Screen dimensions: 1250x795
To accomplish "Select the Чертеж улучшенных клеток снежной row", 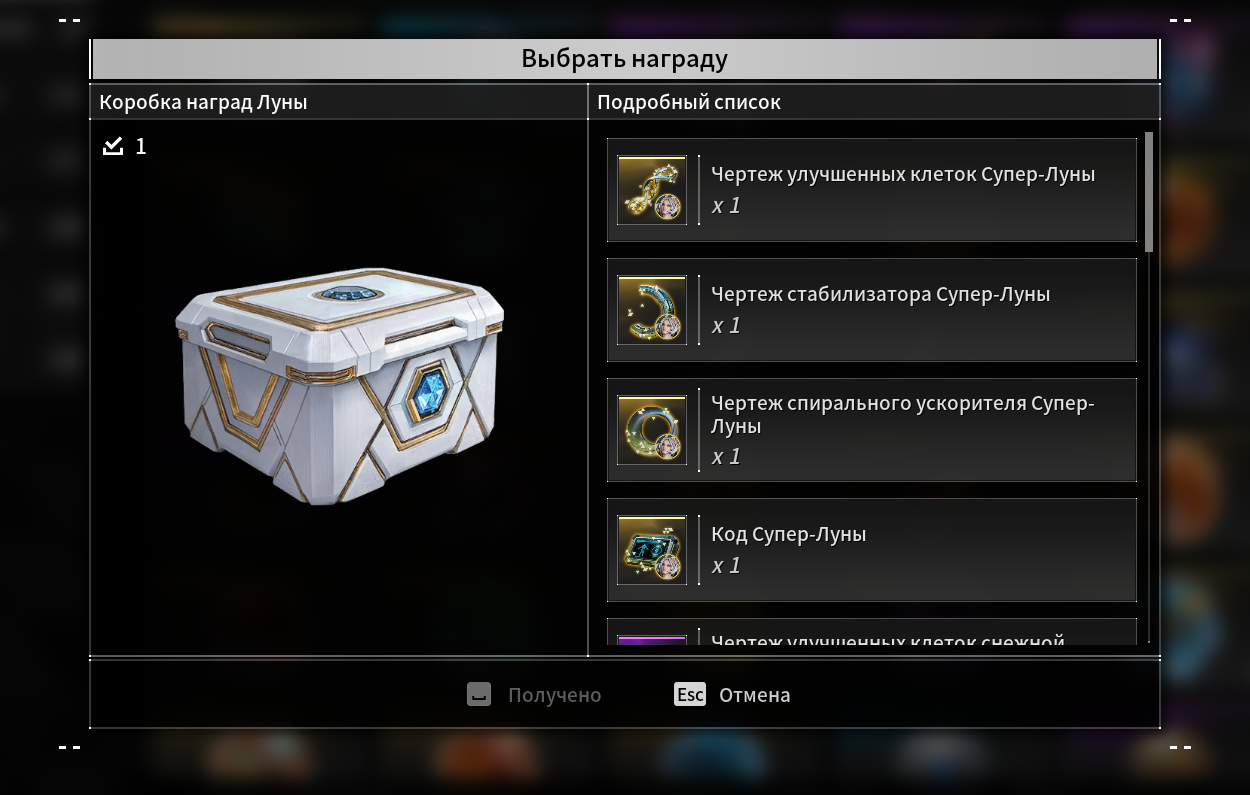I will pyautogui.click(x=872, y=632).
